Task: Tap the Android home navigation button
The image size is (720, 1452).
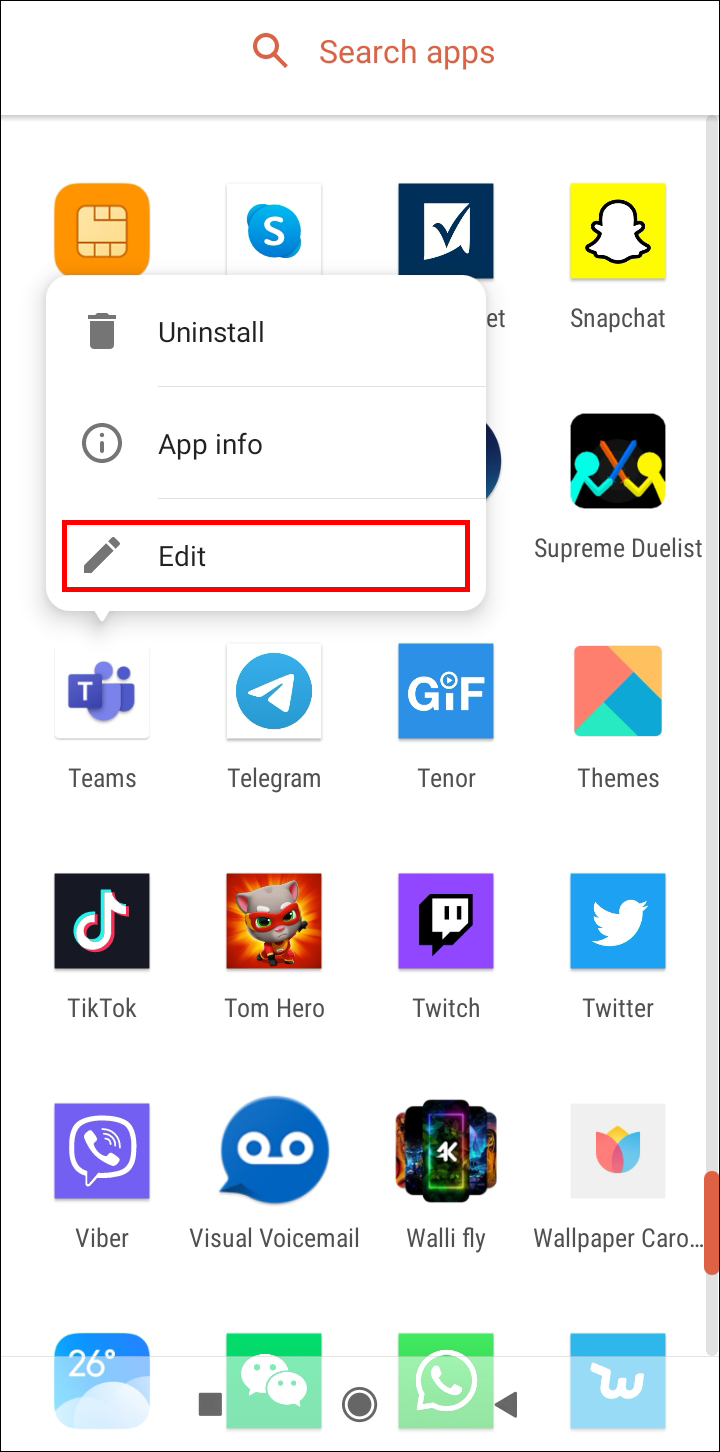Action: (x=358, y=1405)
